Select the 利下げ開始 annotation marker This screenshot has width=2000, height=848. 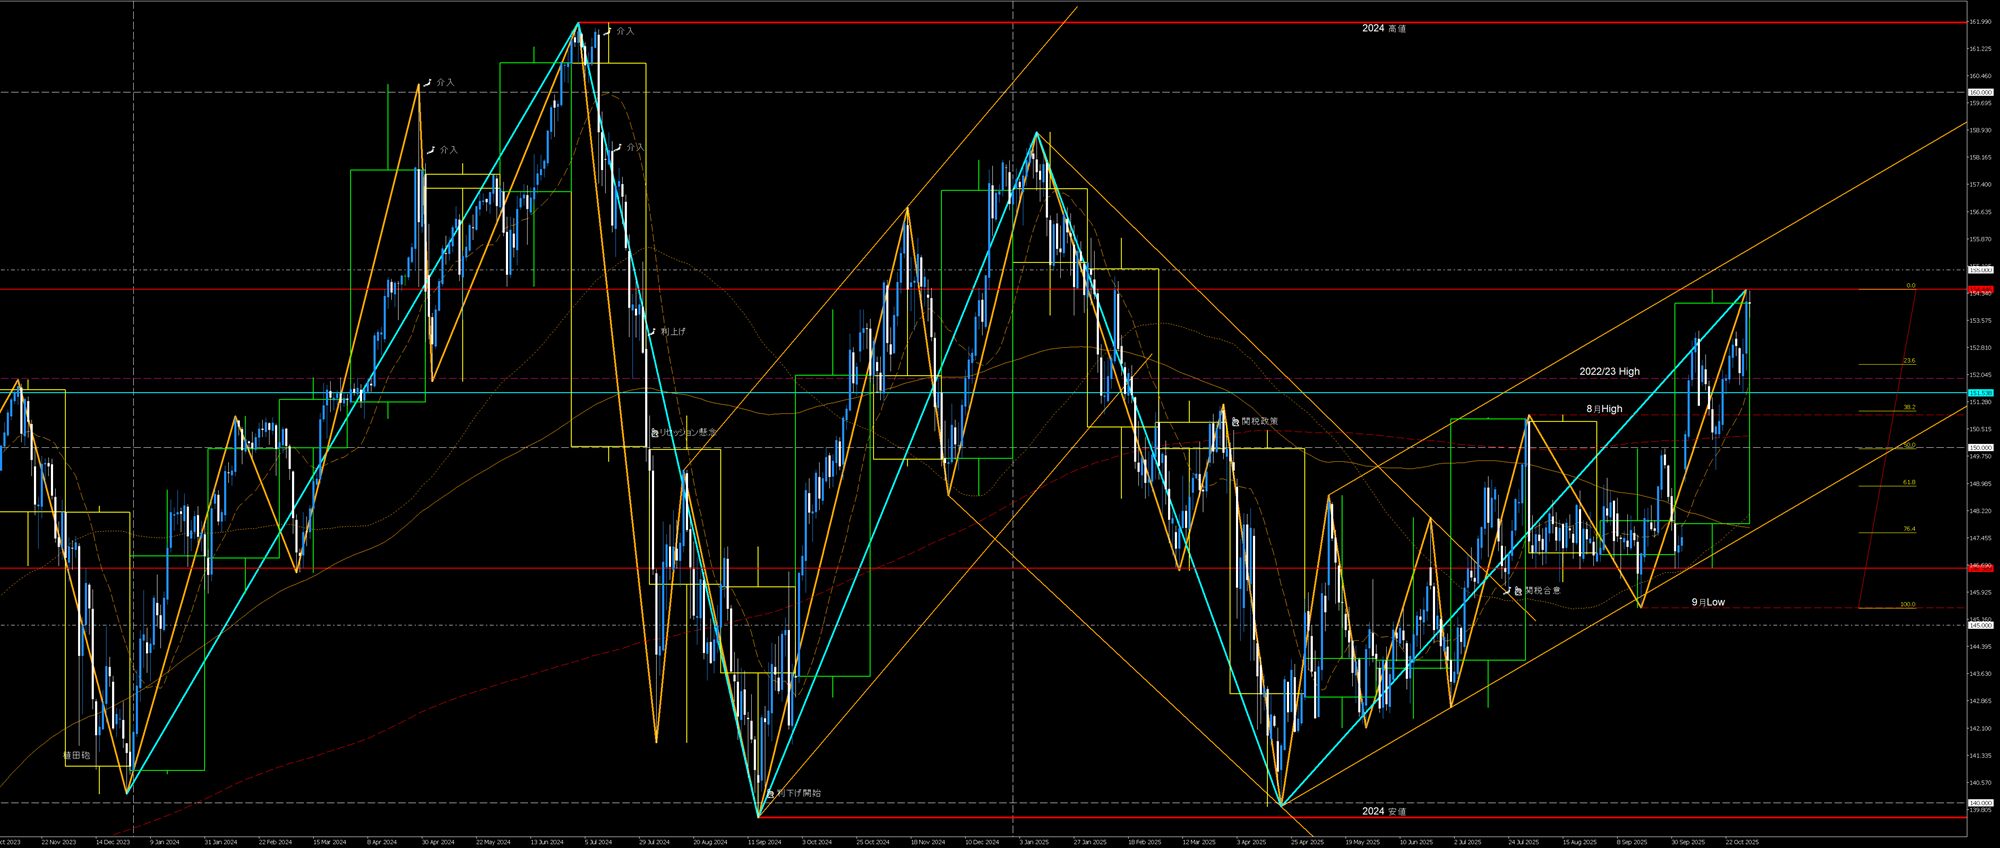(769, 793)
